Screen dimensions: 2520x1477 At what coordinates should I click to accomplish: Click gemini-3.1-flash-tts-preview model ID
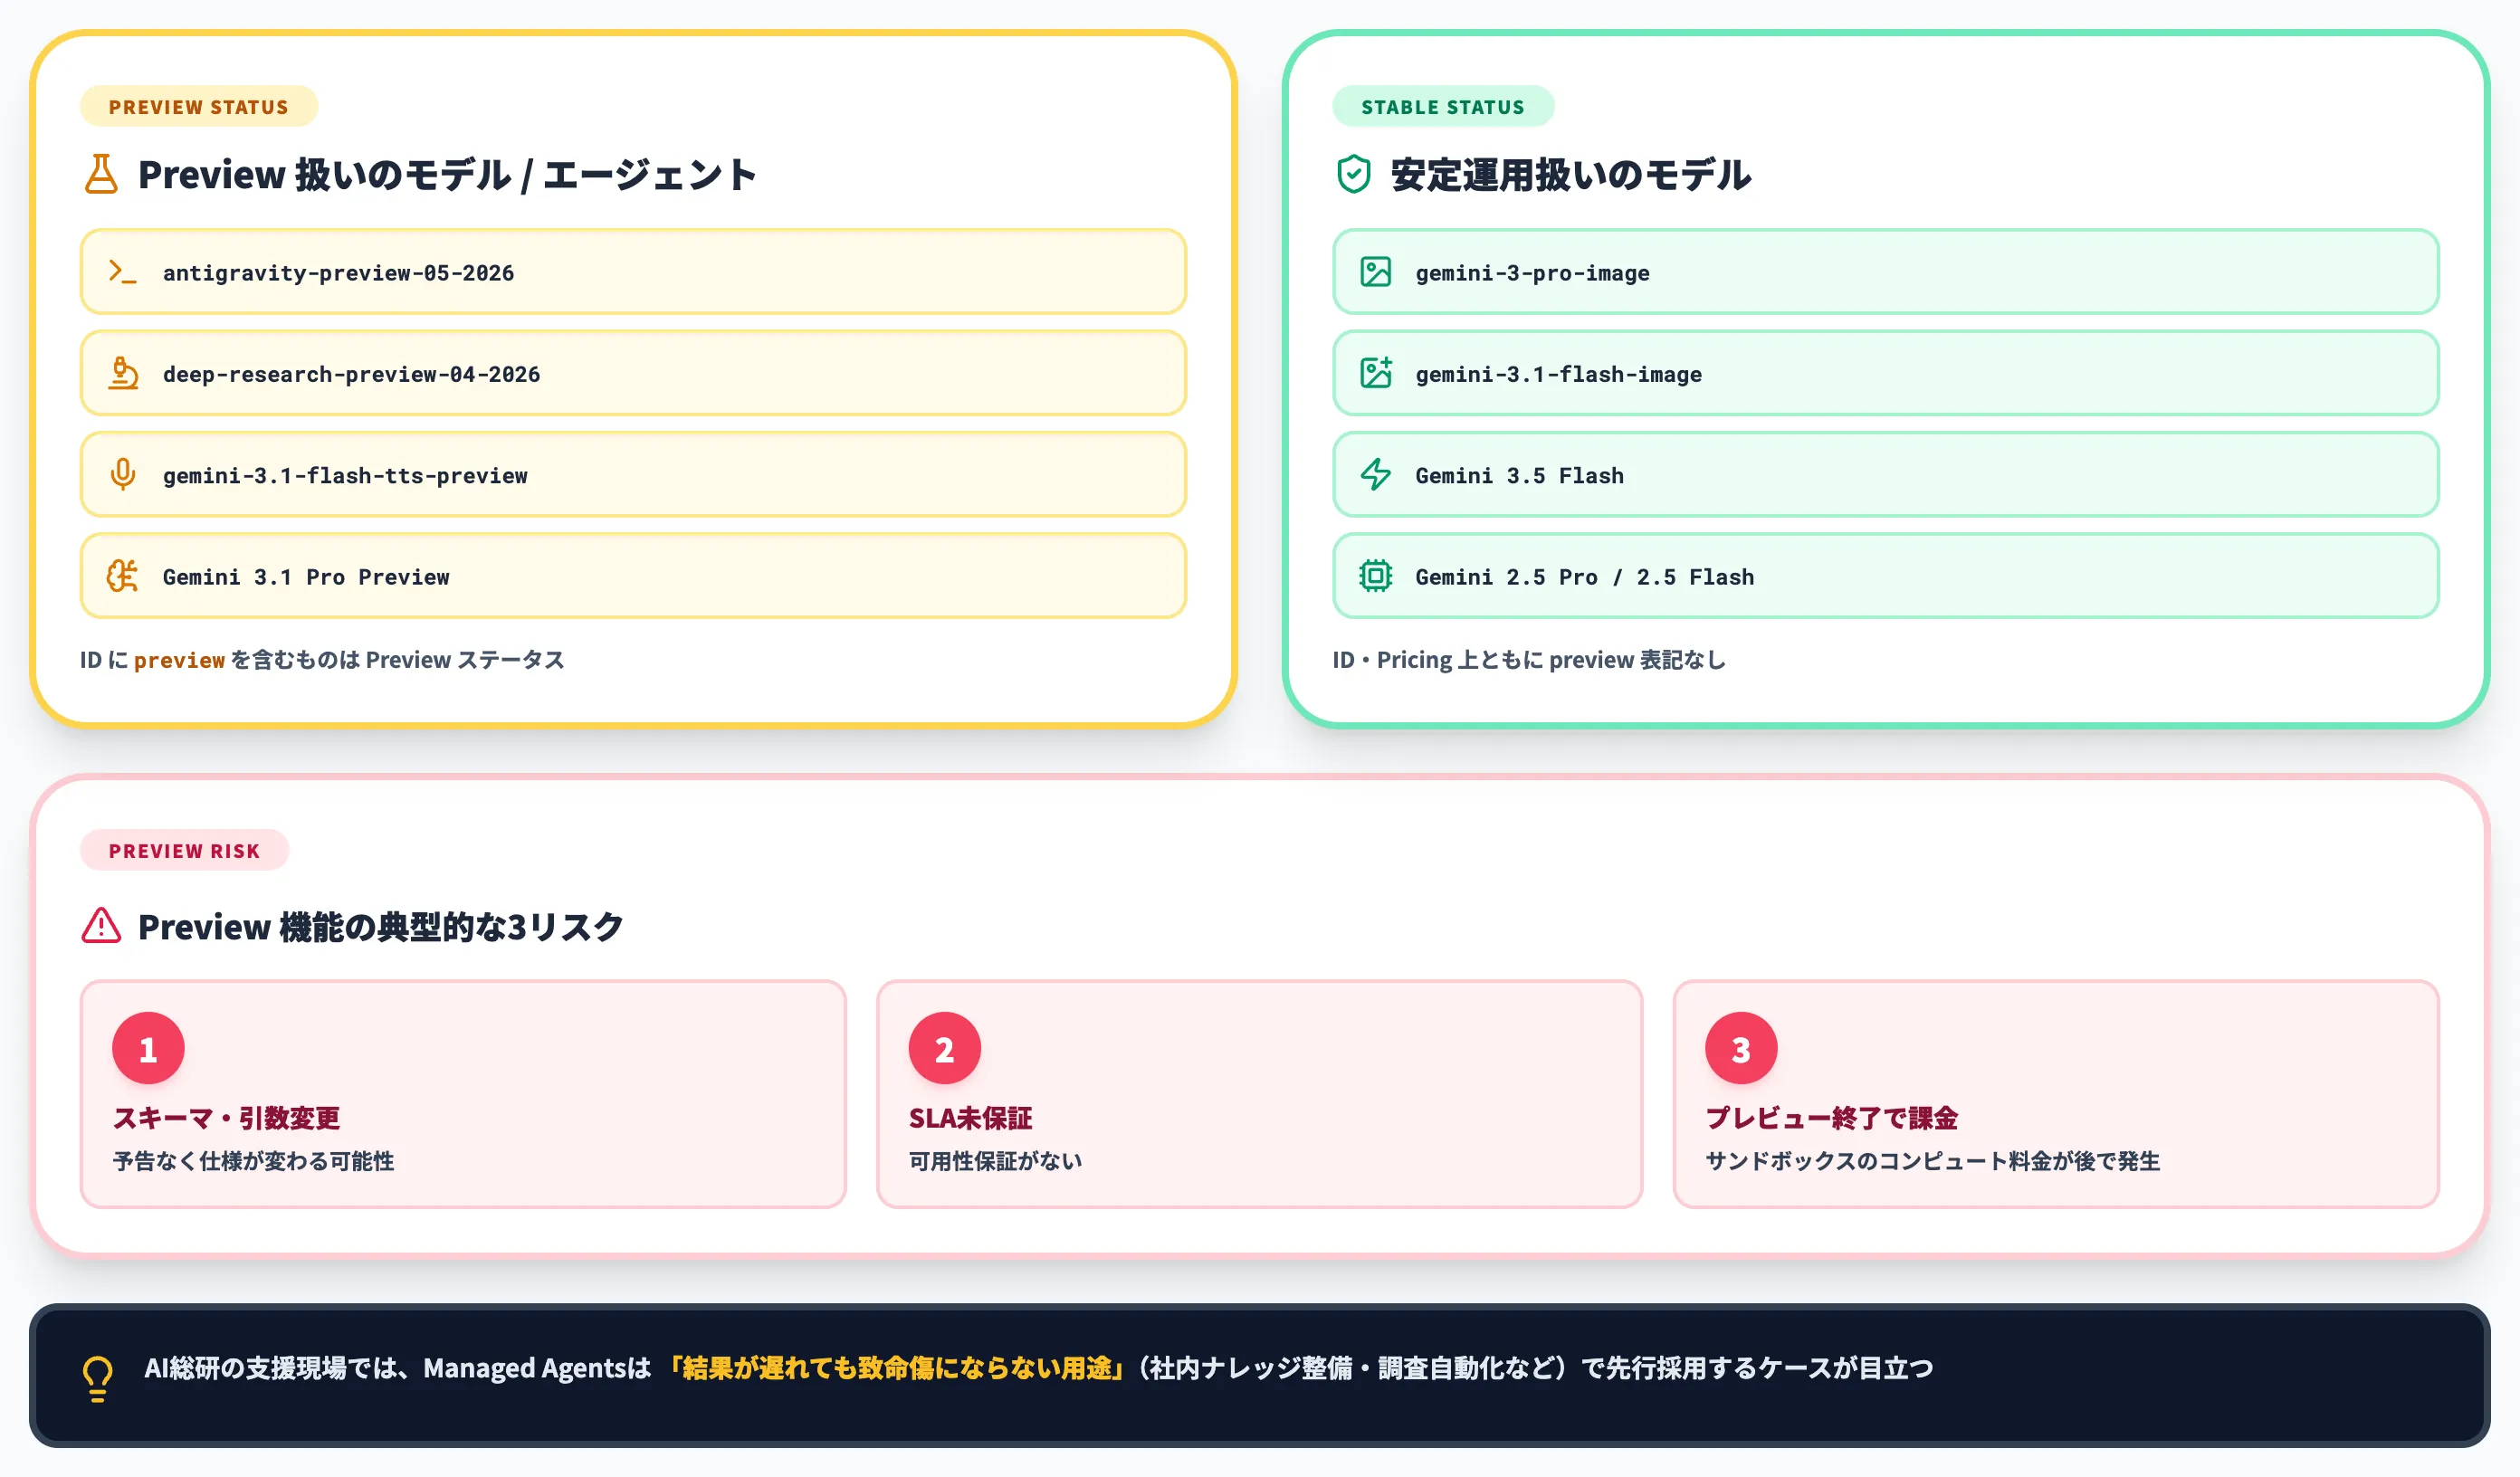coord(345,476)
